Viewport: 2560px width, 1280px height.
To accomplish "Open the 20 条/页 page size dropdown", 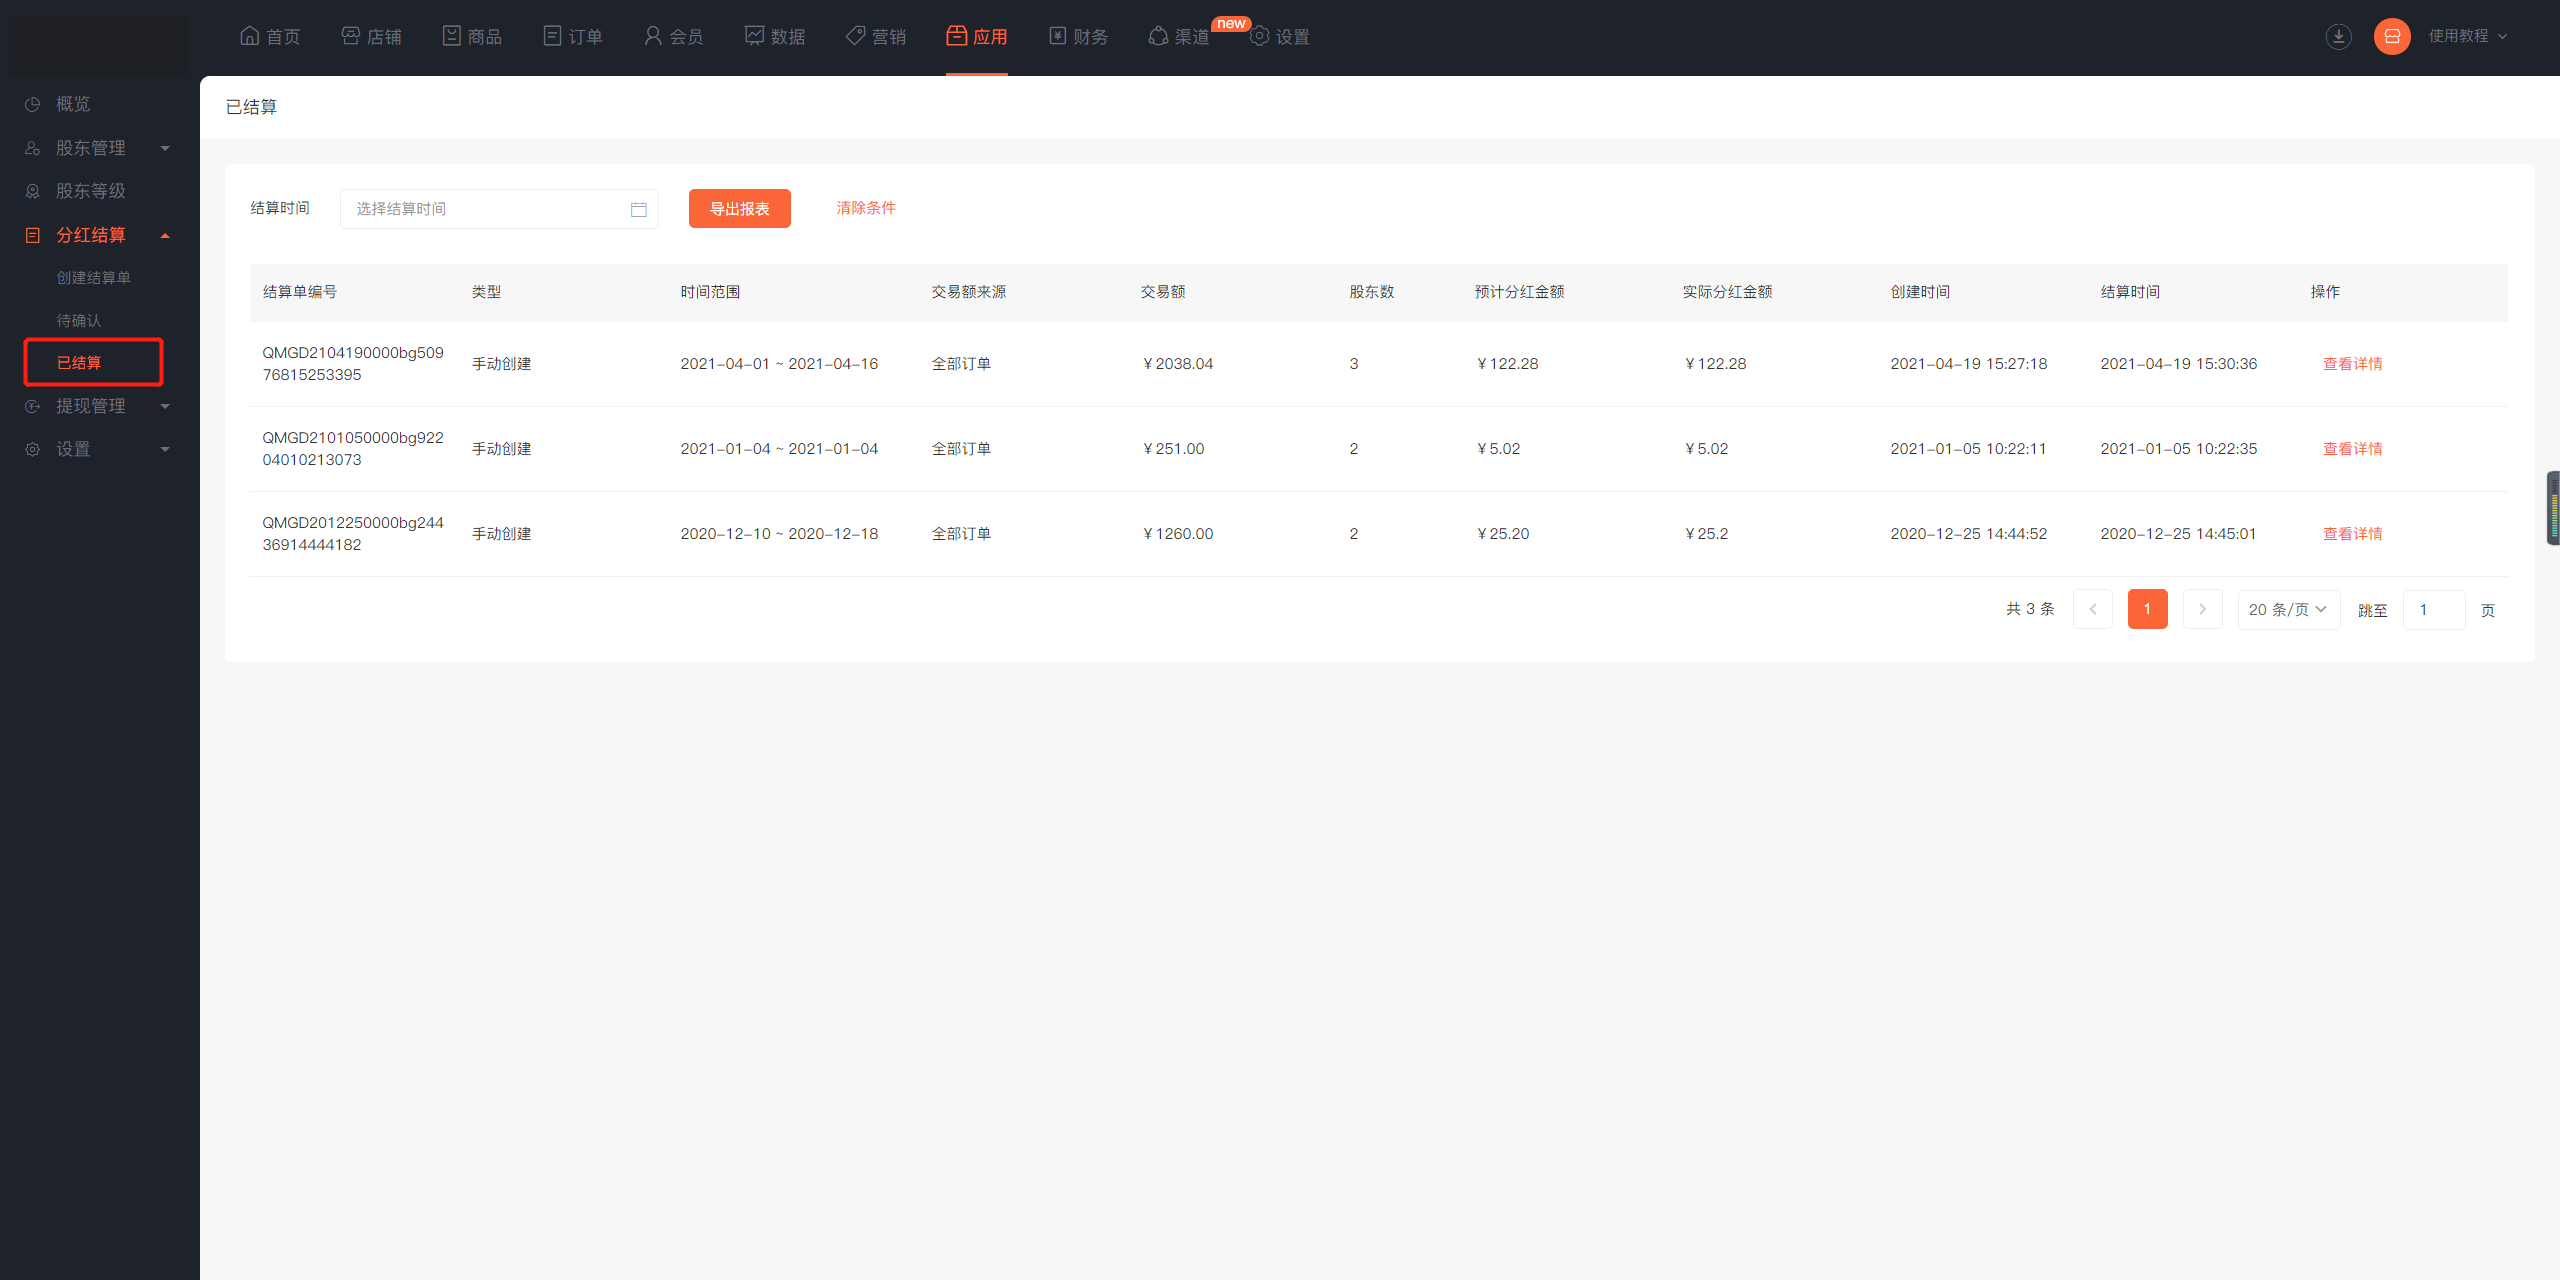I will pyautogui.click(x=2288, y=609).
